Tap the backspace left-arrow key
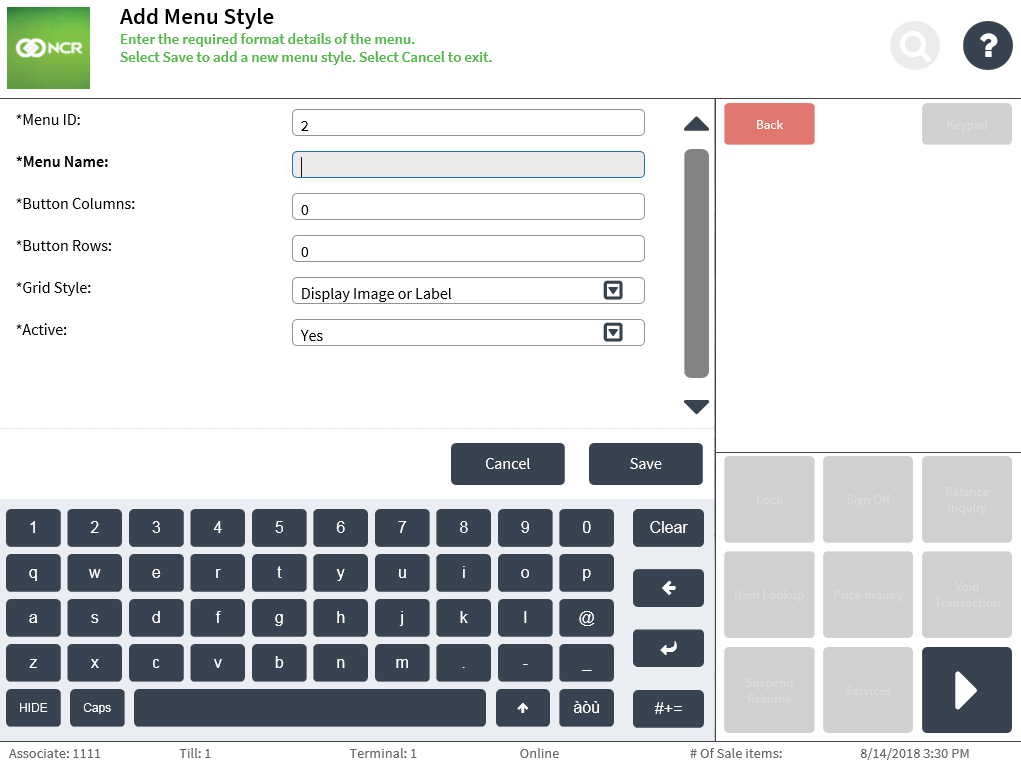Viewport: 1021px width, 765px height. tap(668, 588)
